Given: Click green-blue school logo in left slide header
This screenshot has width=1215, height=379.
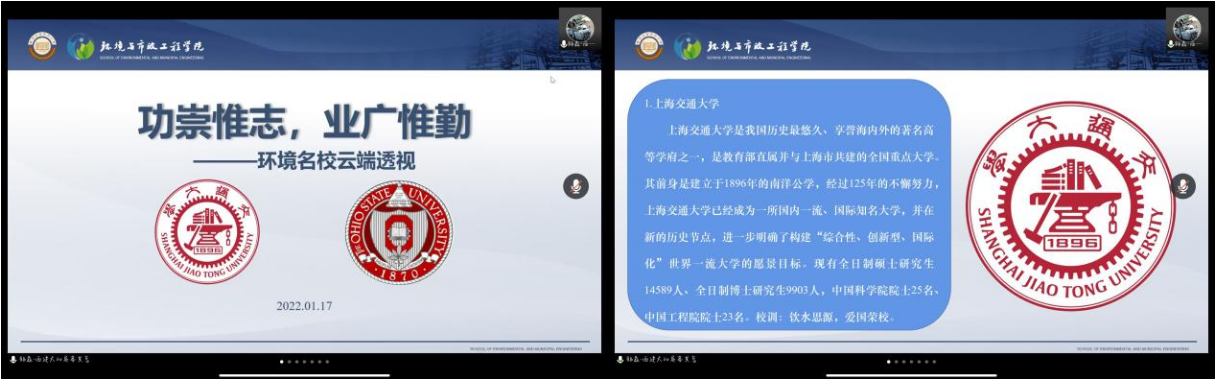Looking at the screenshot, I should tap(80, 47).
